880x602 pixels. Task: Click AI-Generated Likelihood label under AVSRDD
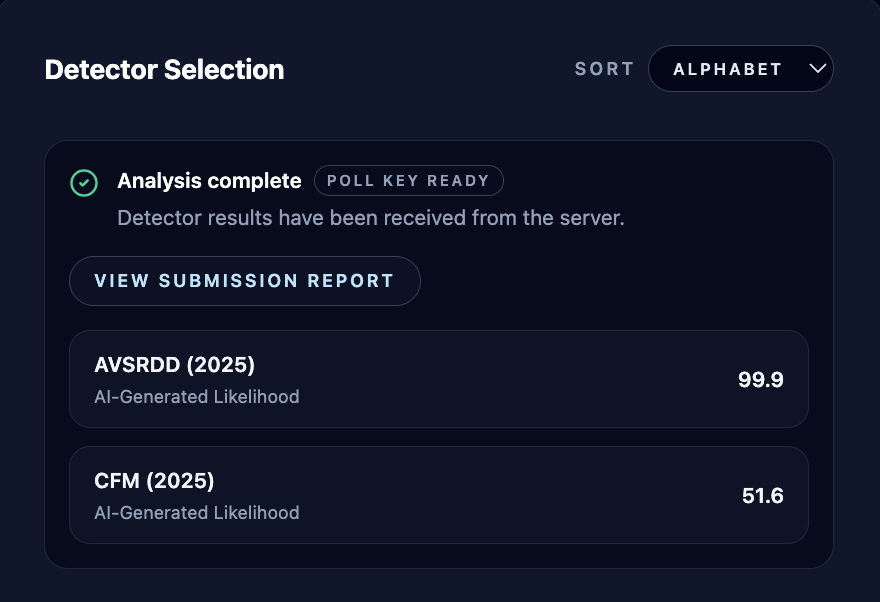point(197,397)
